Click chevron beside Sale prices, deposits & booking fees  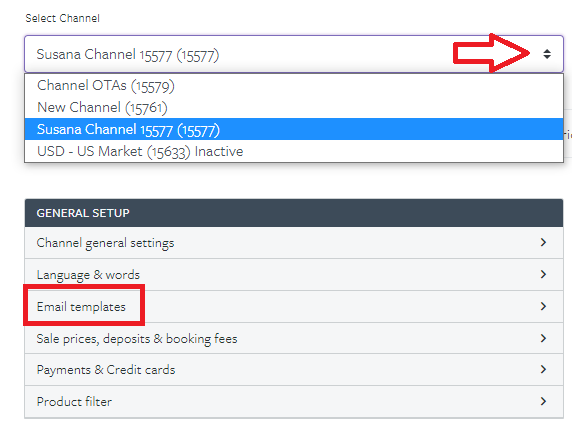click(543, 338)
